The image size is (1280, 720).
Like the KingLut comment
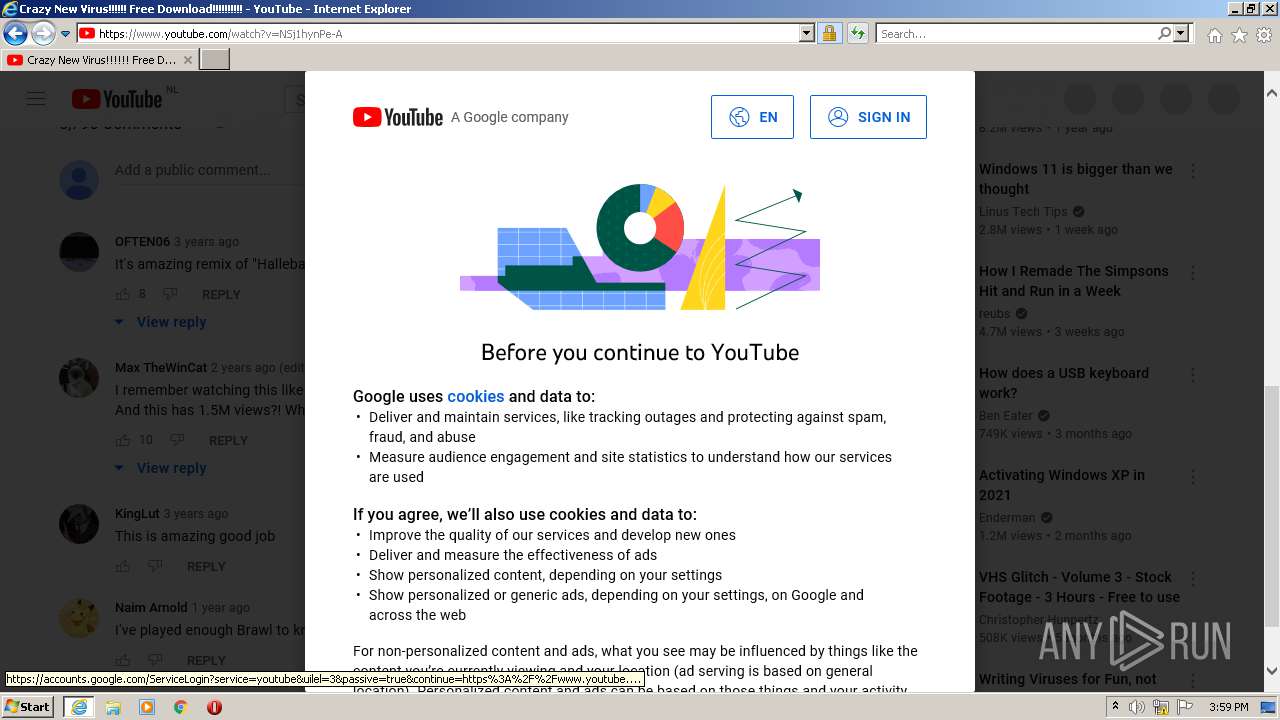click(123, 566)
